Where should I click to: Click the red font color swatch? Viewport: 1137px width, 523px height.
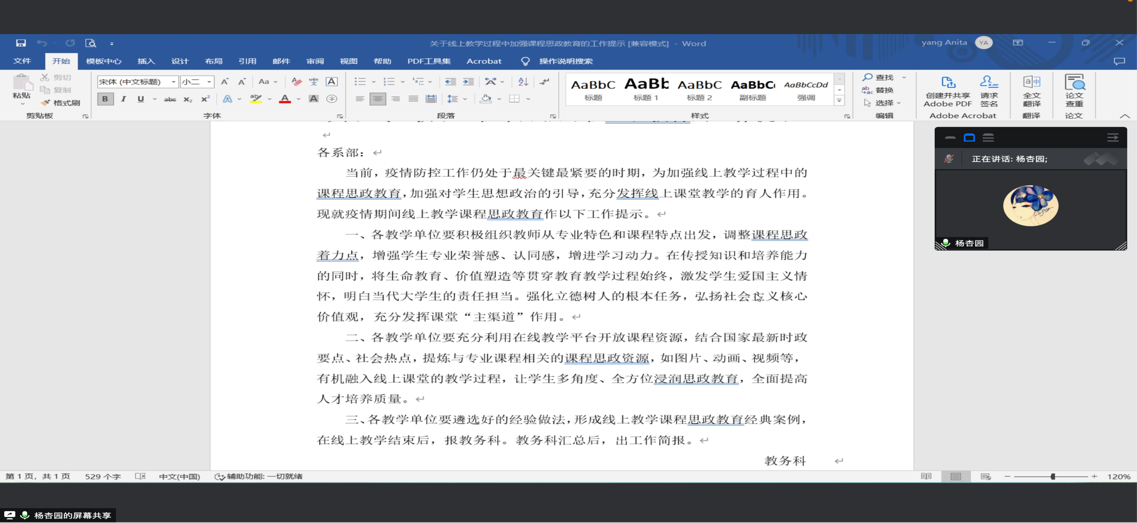[x=285, y=100]
